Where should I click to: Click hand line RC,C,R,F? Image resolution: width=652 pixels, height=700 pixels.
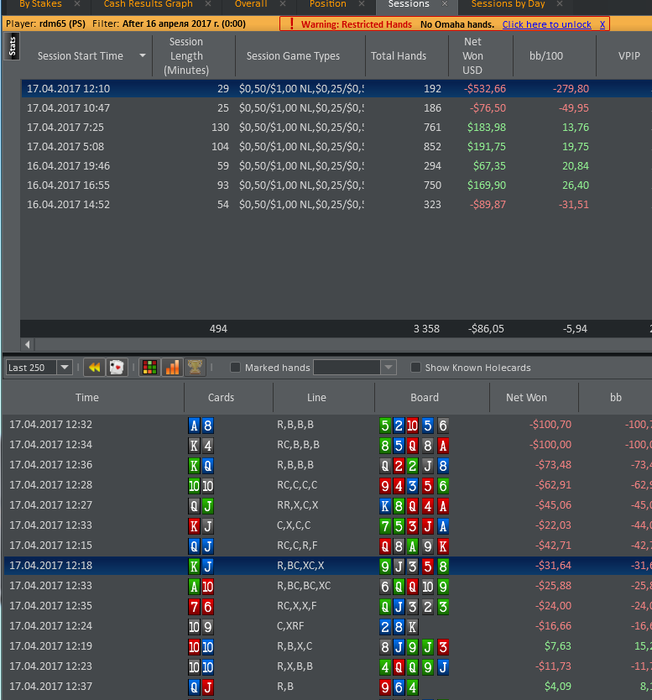click(298, 545)
